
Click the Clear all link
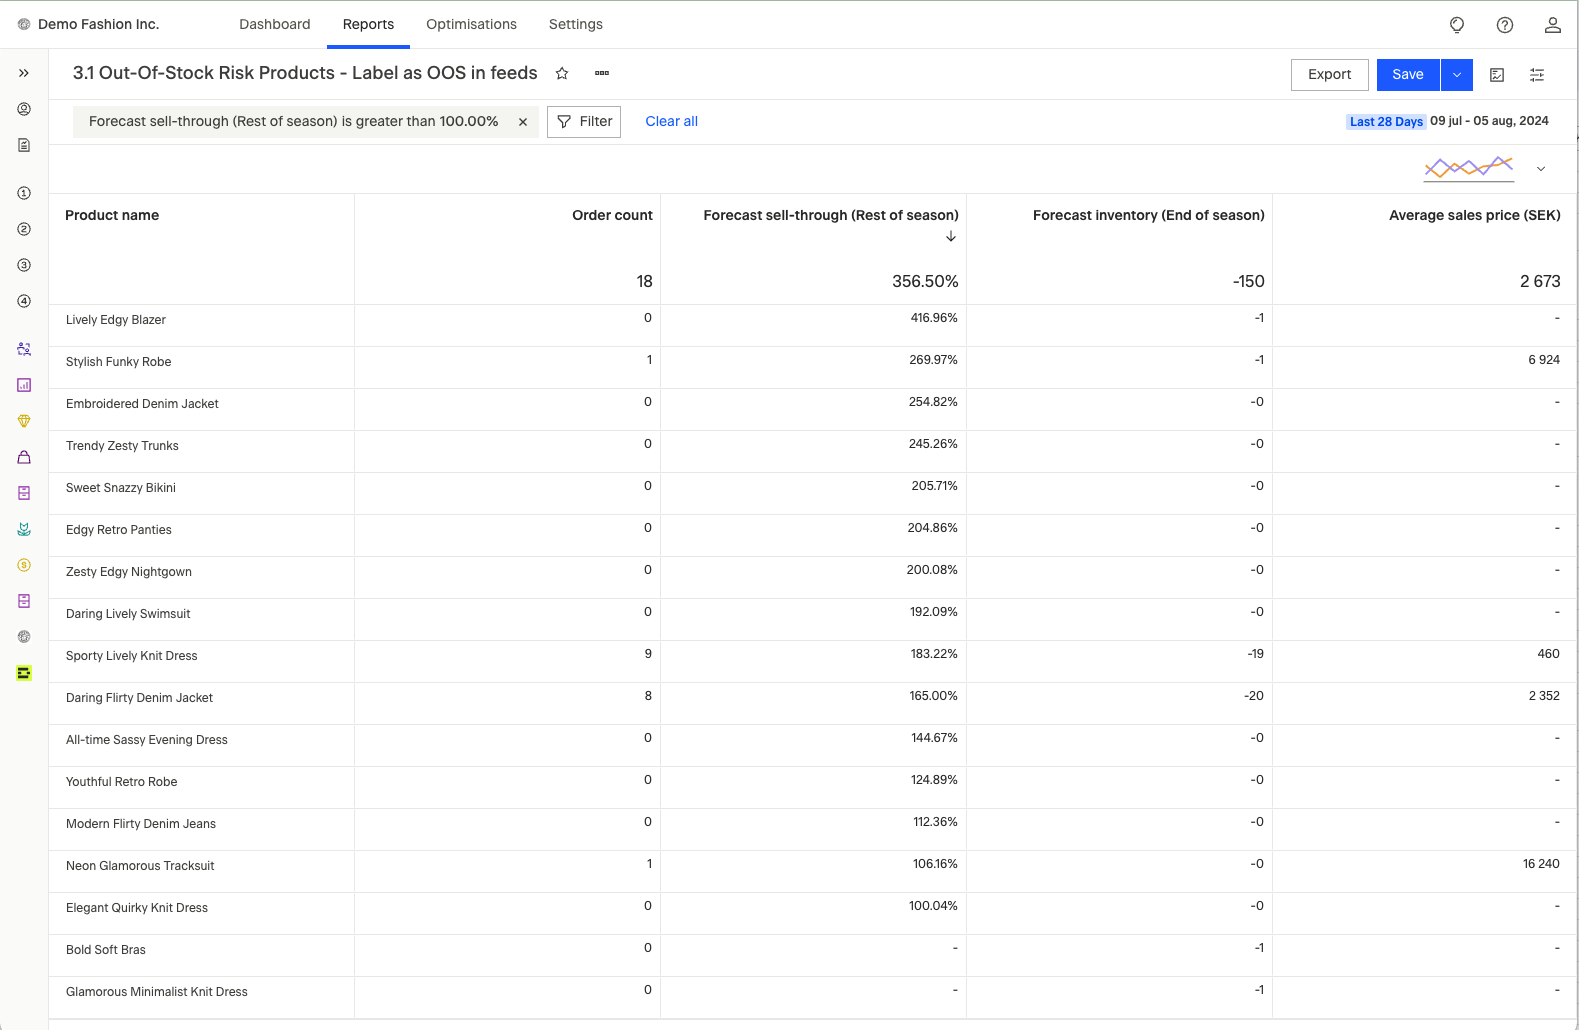[671, 121]
